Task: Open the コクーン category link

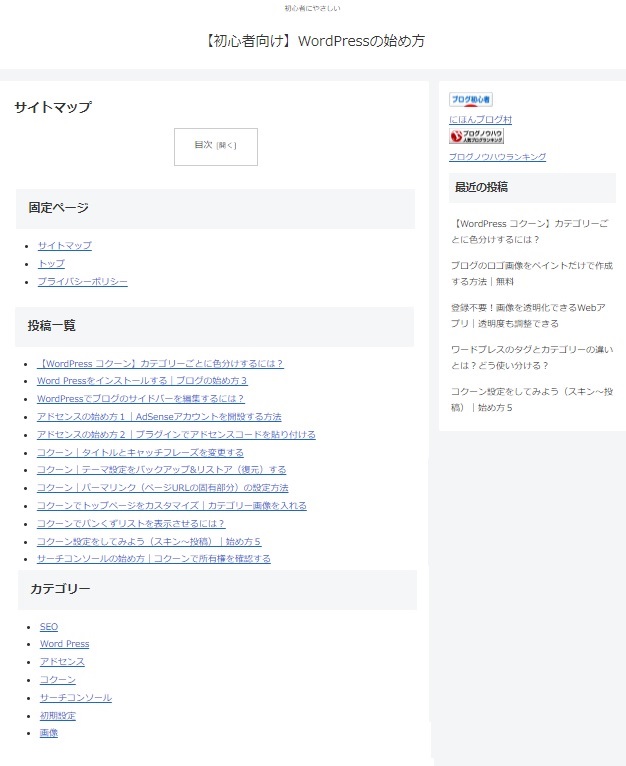Action: [58, 680]
